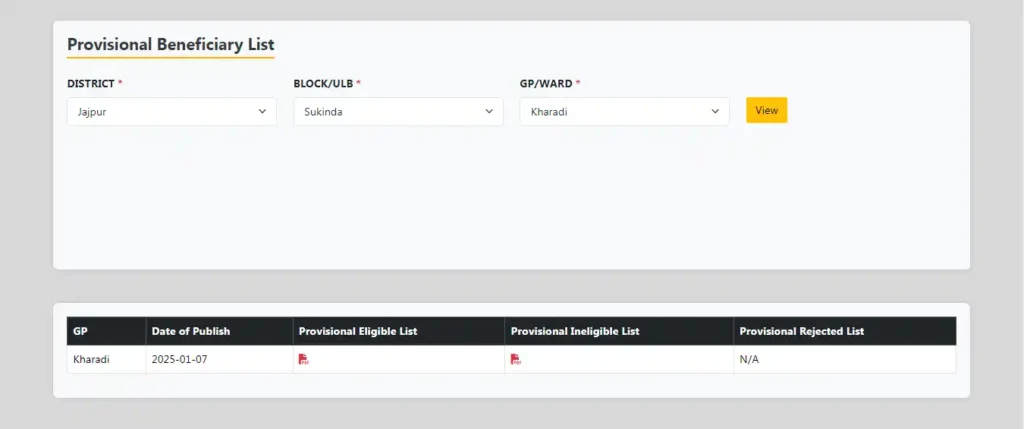Expand the DISTRICT dropdown showing Jajpur
This screenshot has height=429, width=1024.
click(172, 112)
